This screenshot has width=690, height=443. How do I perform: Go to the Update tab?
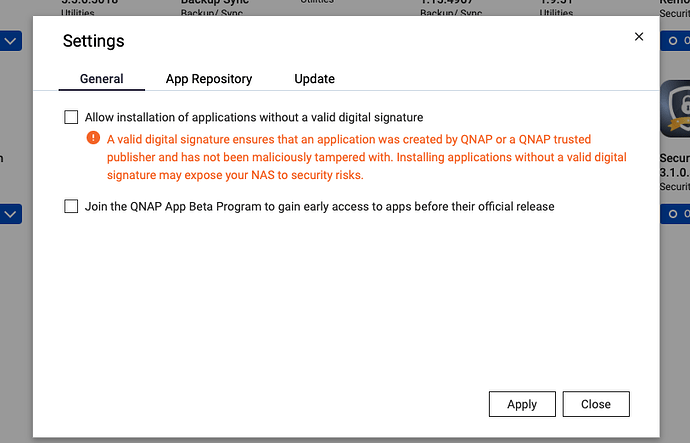point(314,79)
